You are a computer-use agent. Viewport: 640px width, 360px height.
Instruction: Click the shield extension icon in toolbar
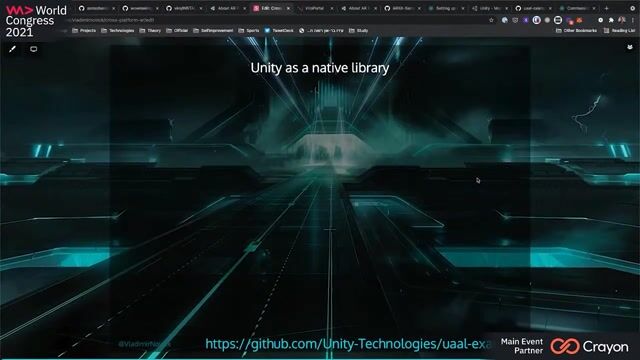coord(515,20)
